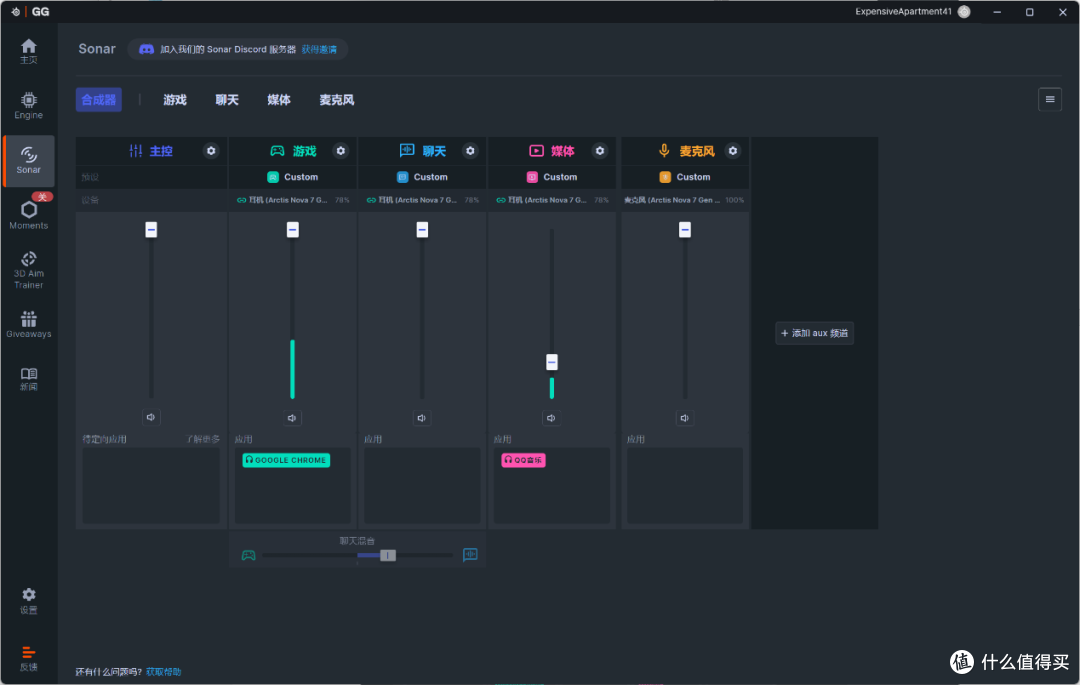The height and width of the screenshot is (685, 1080).
Task: Click the 主控 master volume slider handle
Action: 151,229
